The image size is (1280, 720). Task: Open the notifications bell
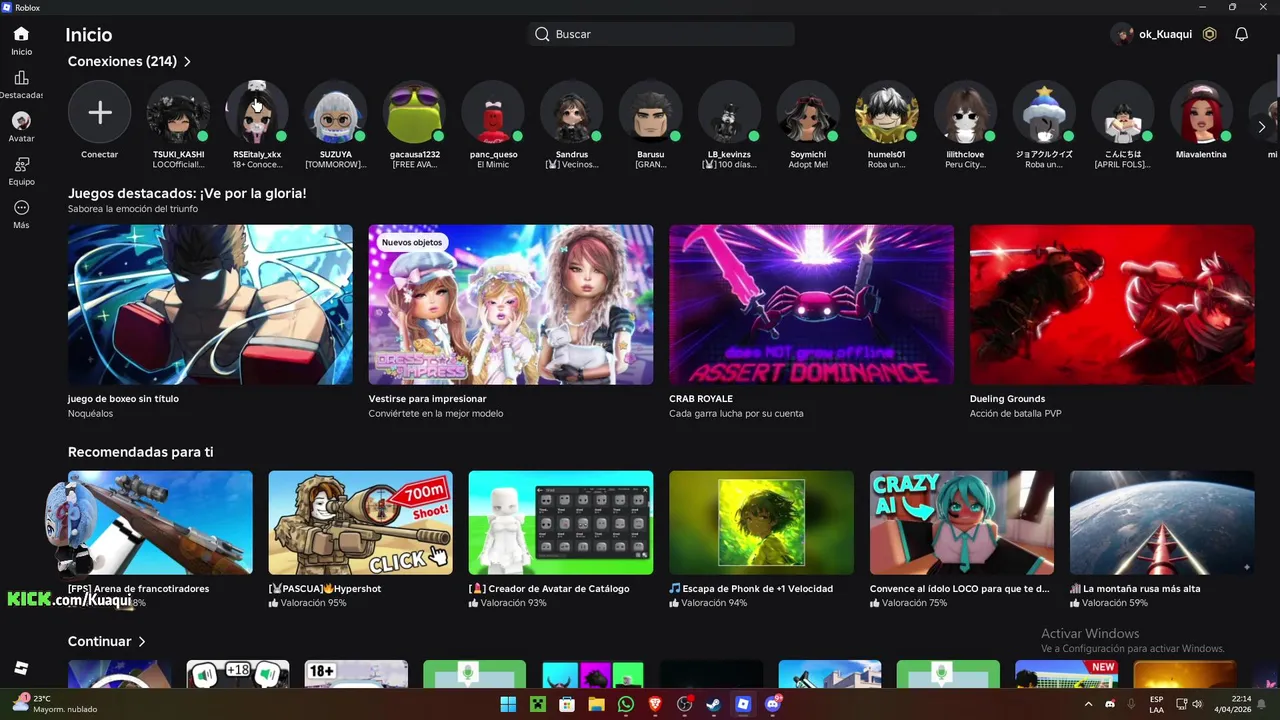pyautogui.click(x=1241, y=34)
